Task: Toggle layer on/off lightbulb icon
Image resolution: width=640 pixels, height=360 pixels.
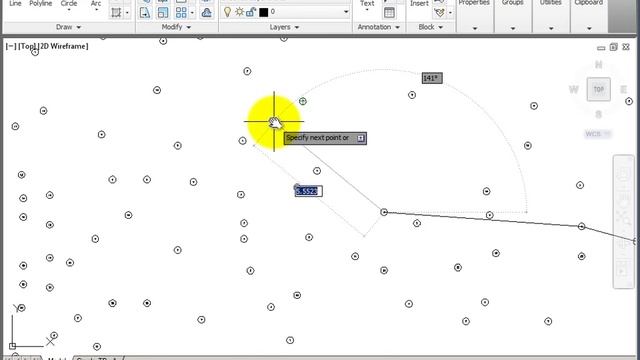Action: tap(227, 12)
